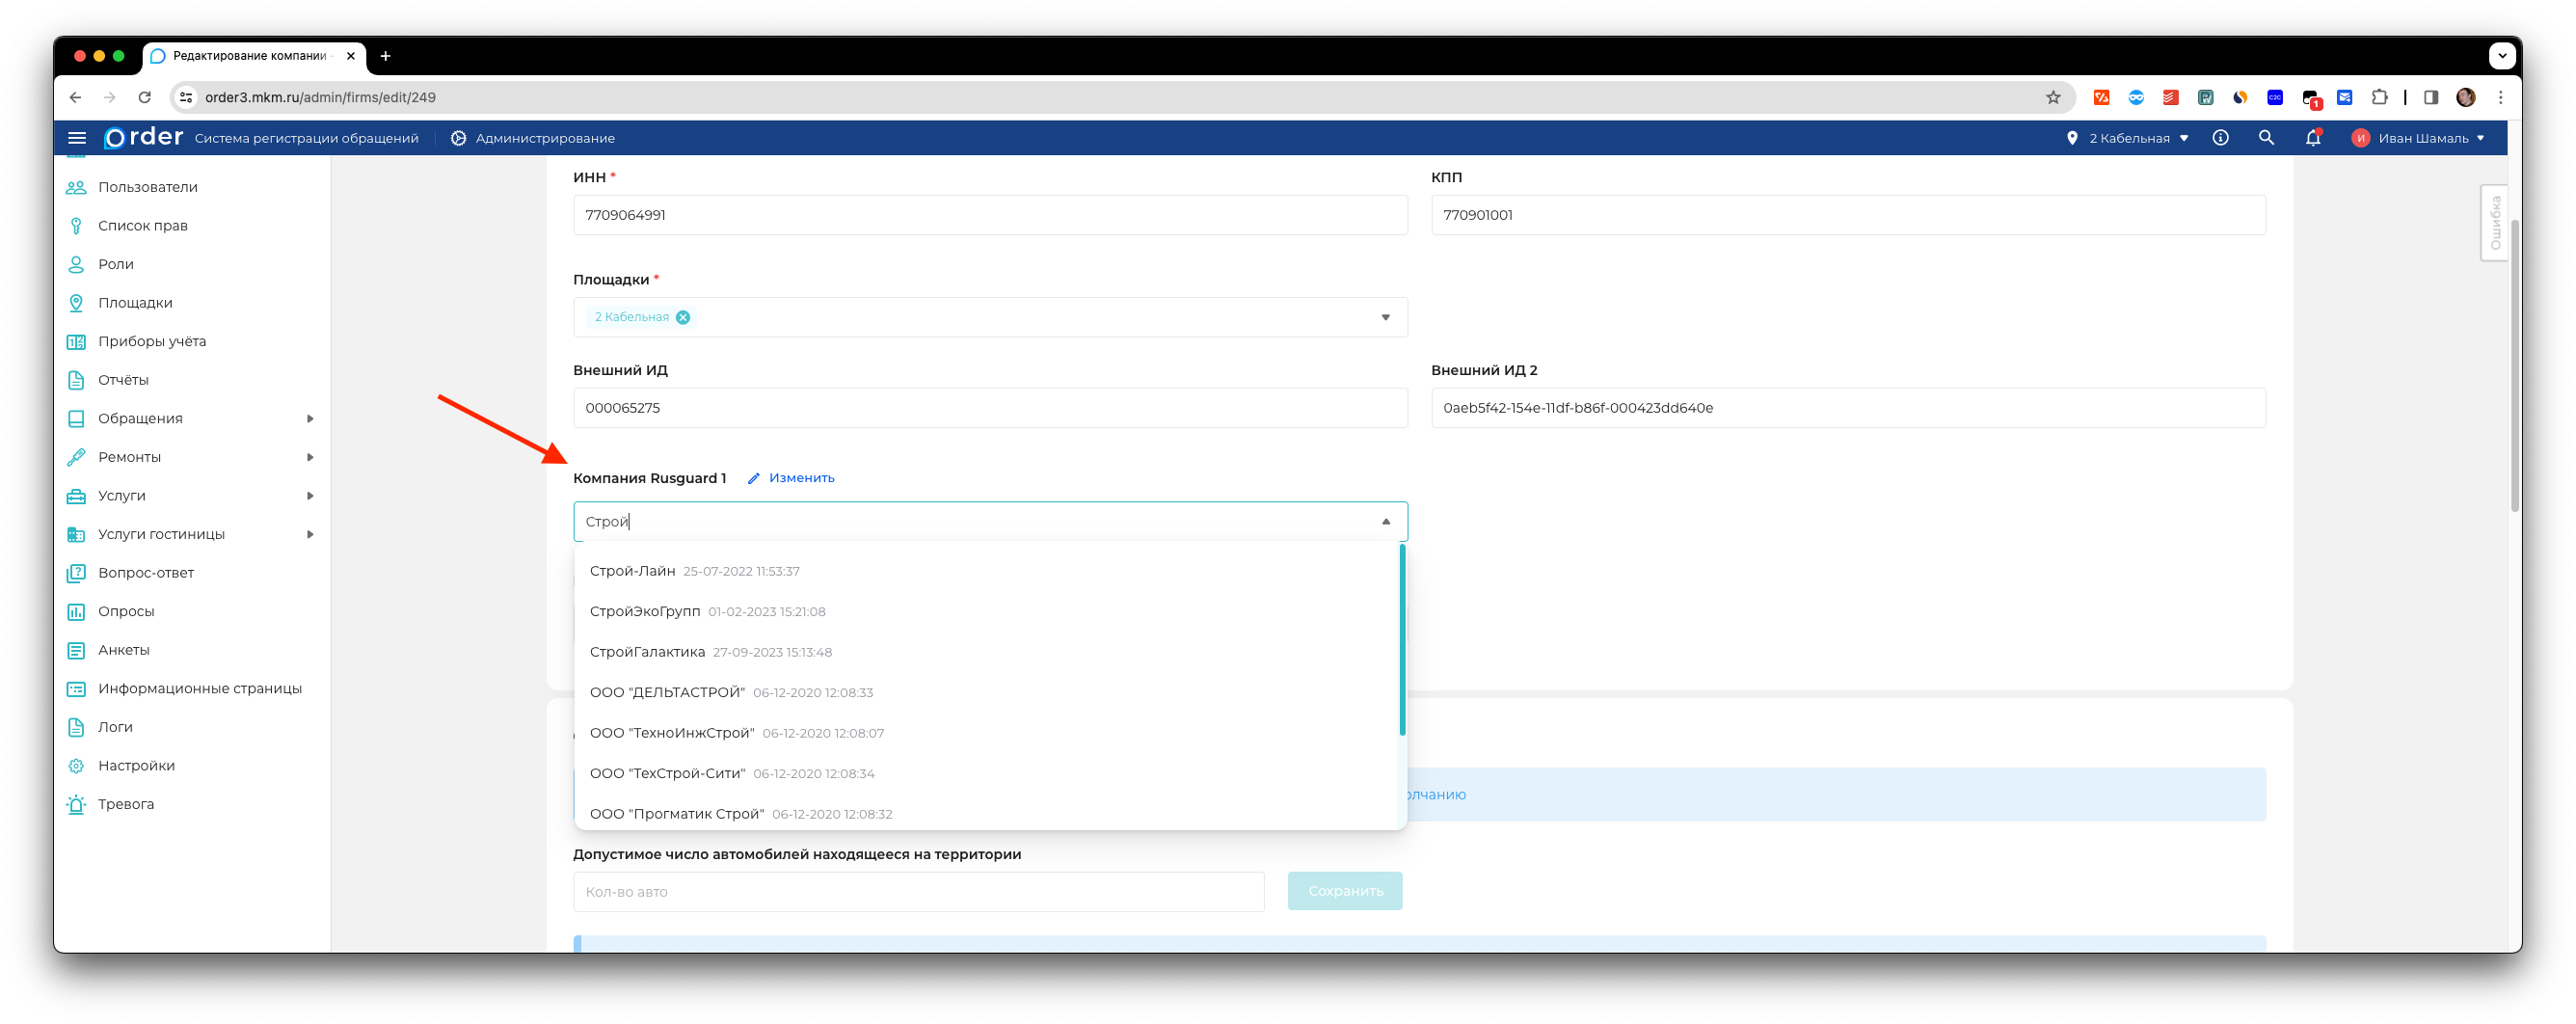Open Тревога alarm section in sidebar

click(x=126, y=804)
